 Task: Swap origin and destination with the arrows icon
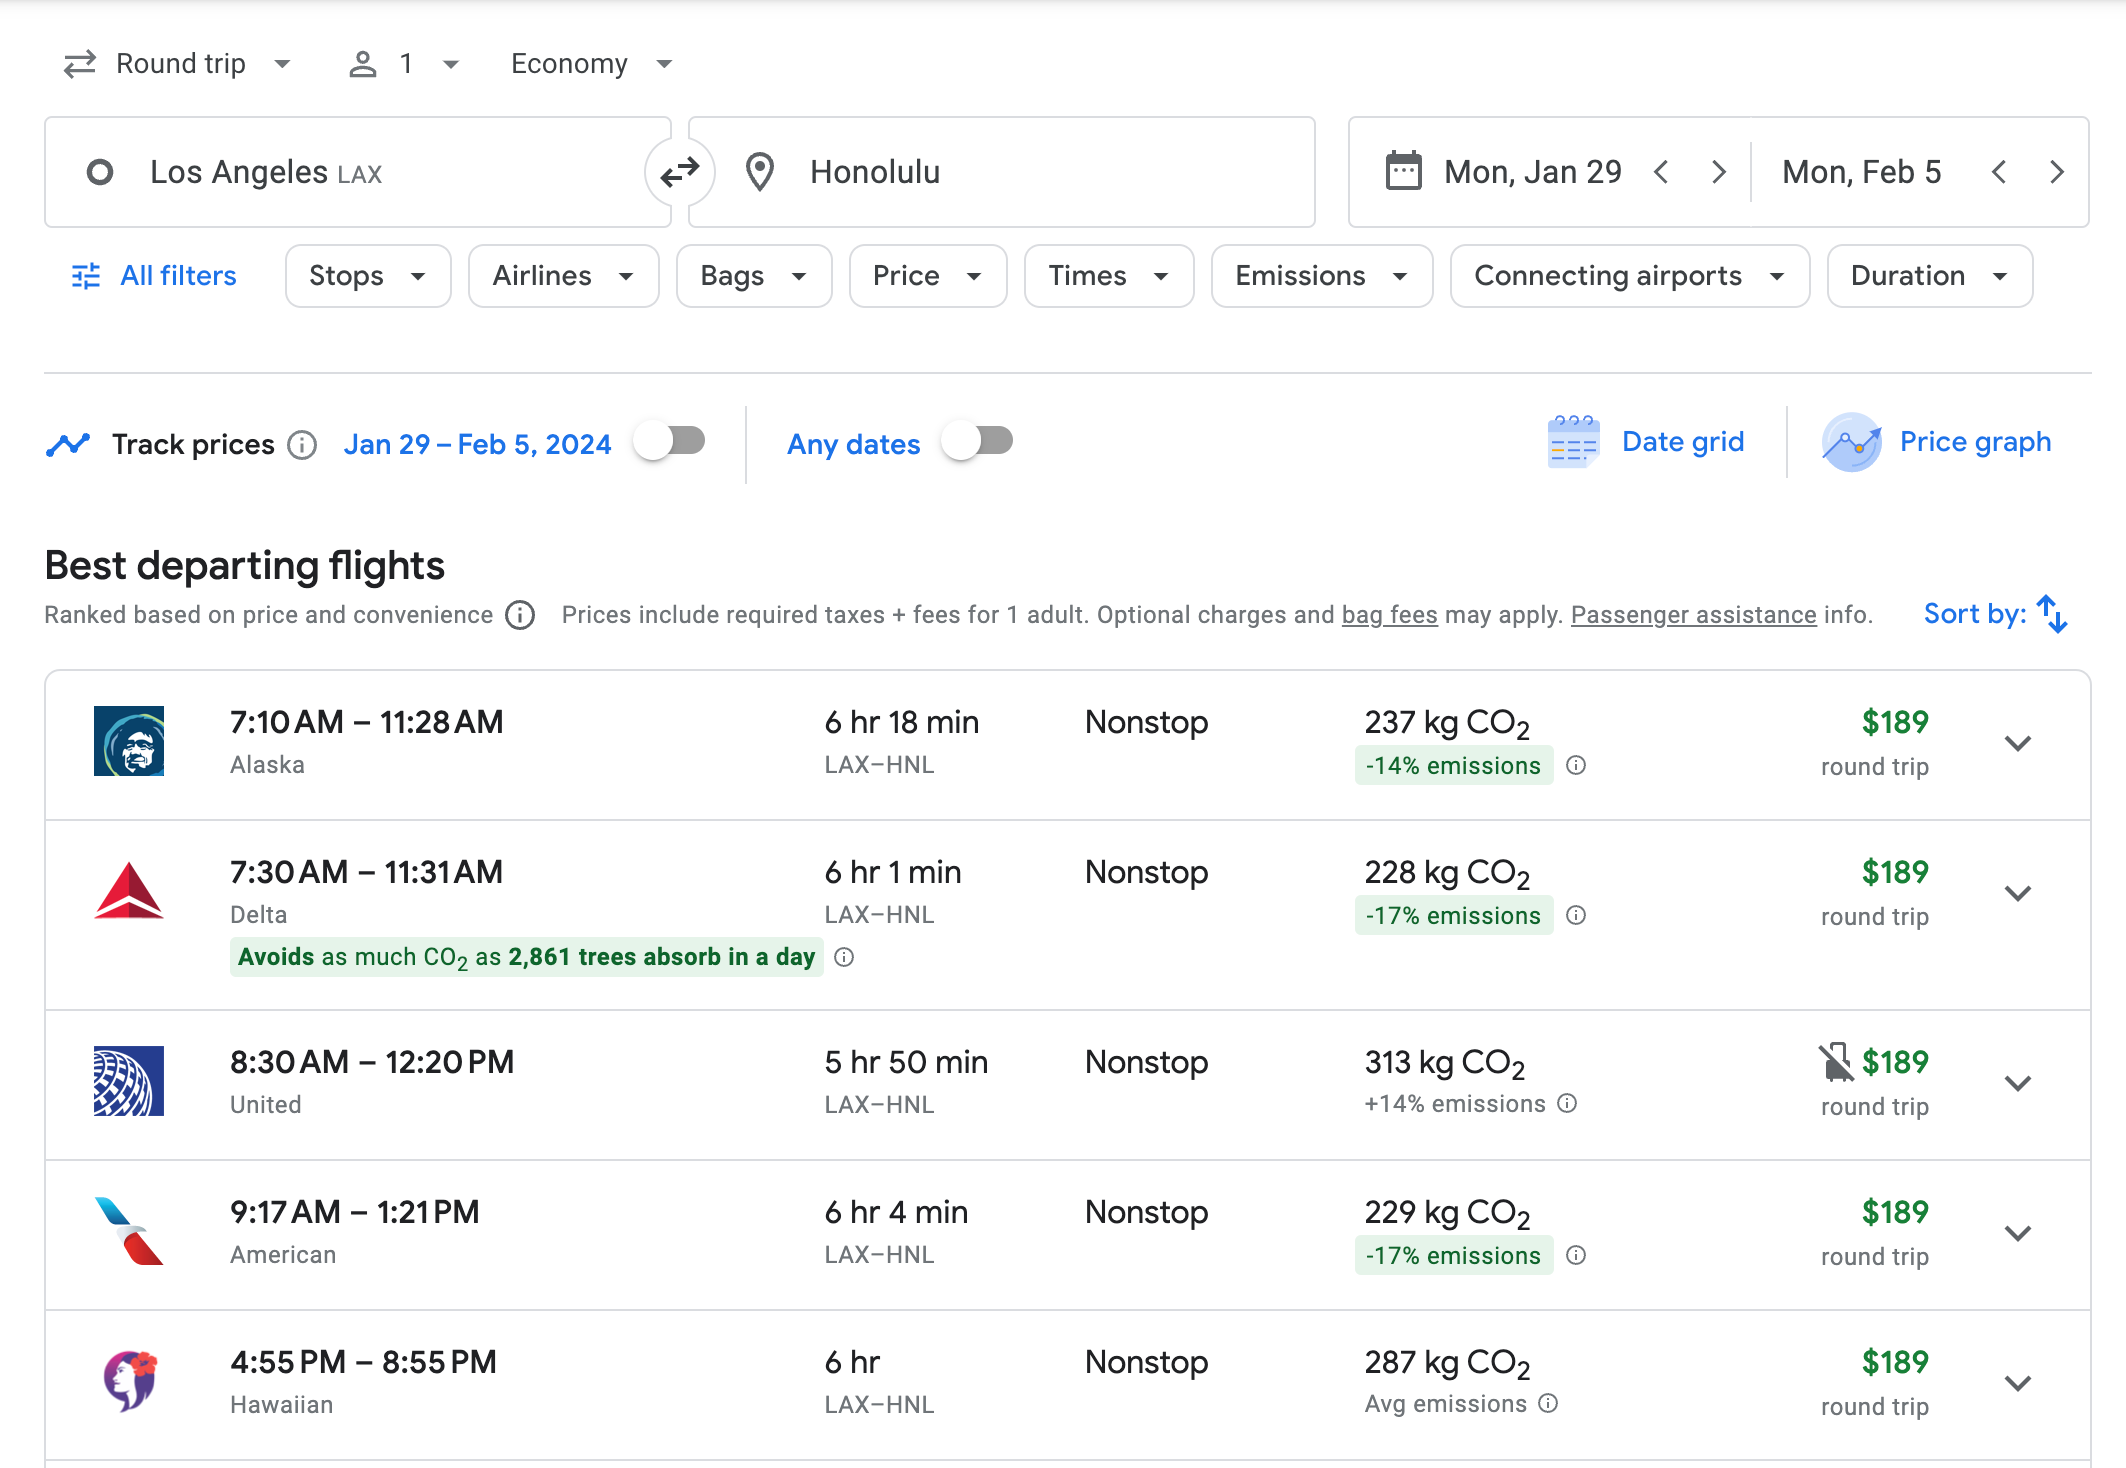tap(680, 172)
